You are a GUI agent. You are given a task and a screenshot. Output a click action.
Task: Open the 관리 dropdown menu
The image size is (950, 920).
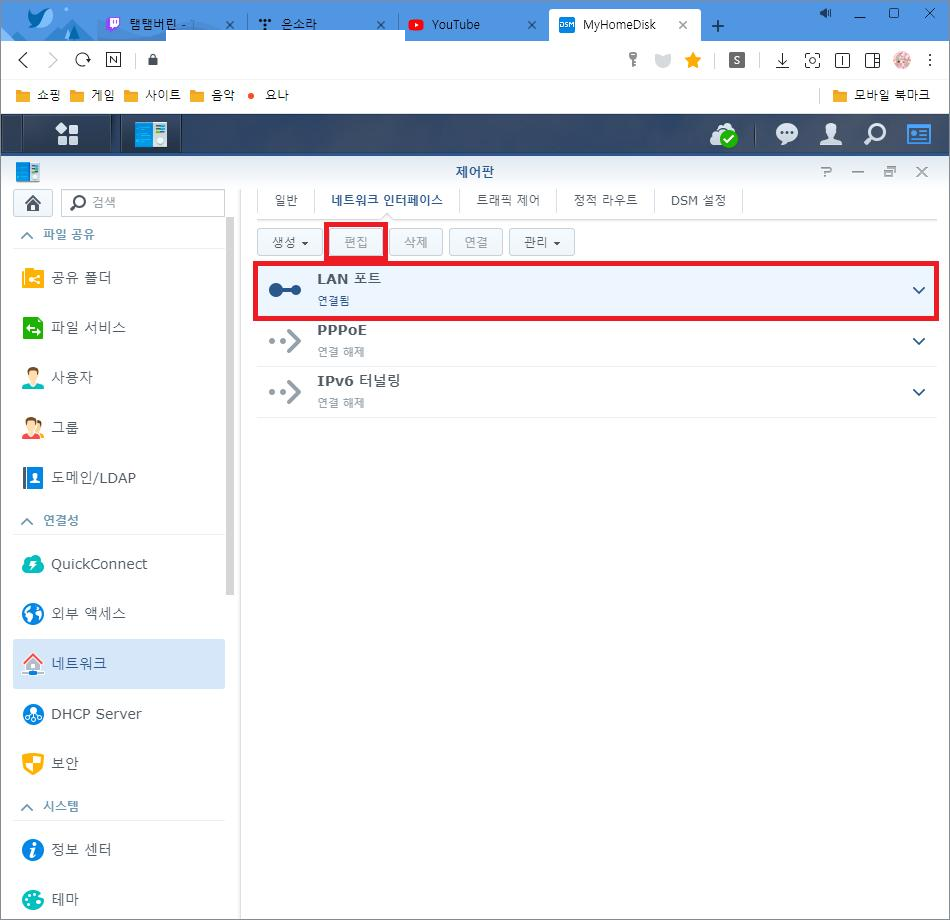point(541,242)
